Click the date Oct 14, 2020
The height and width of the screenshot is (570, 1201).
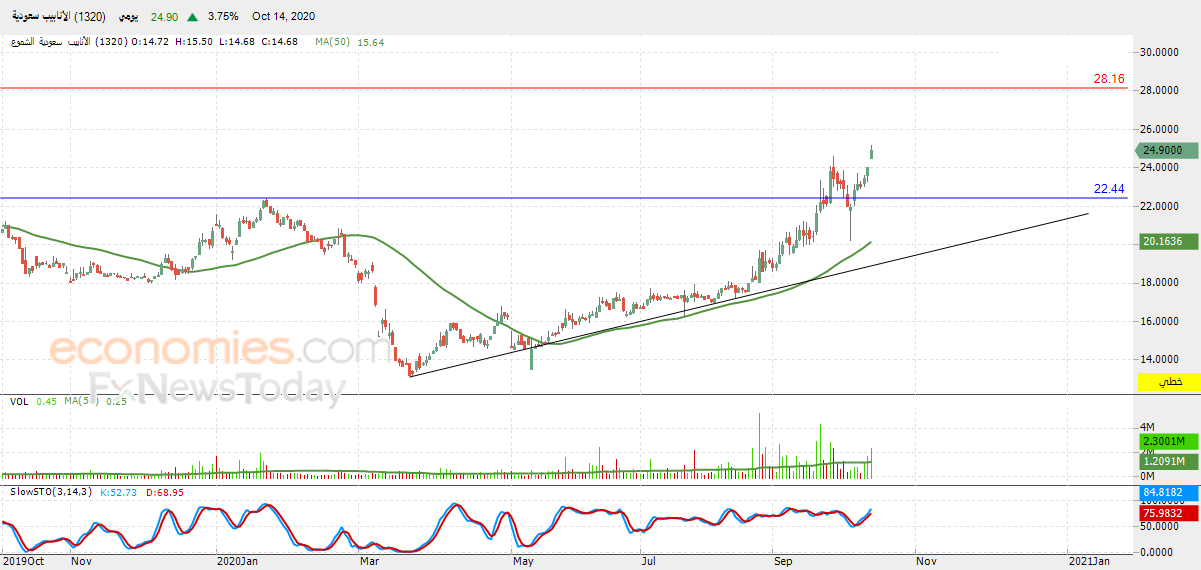[285, 16]
